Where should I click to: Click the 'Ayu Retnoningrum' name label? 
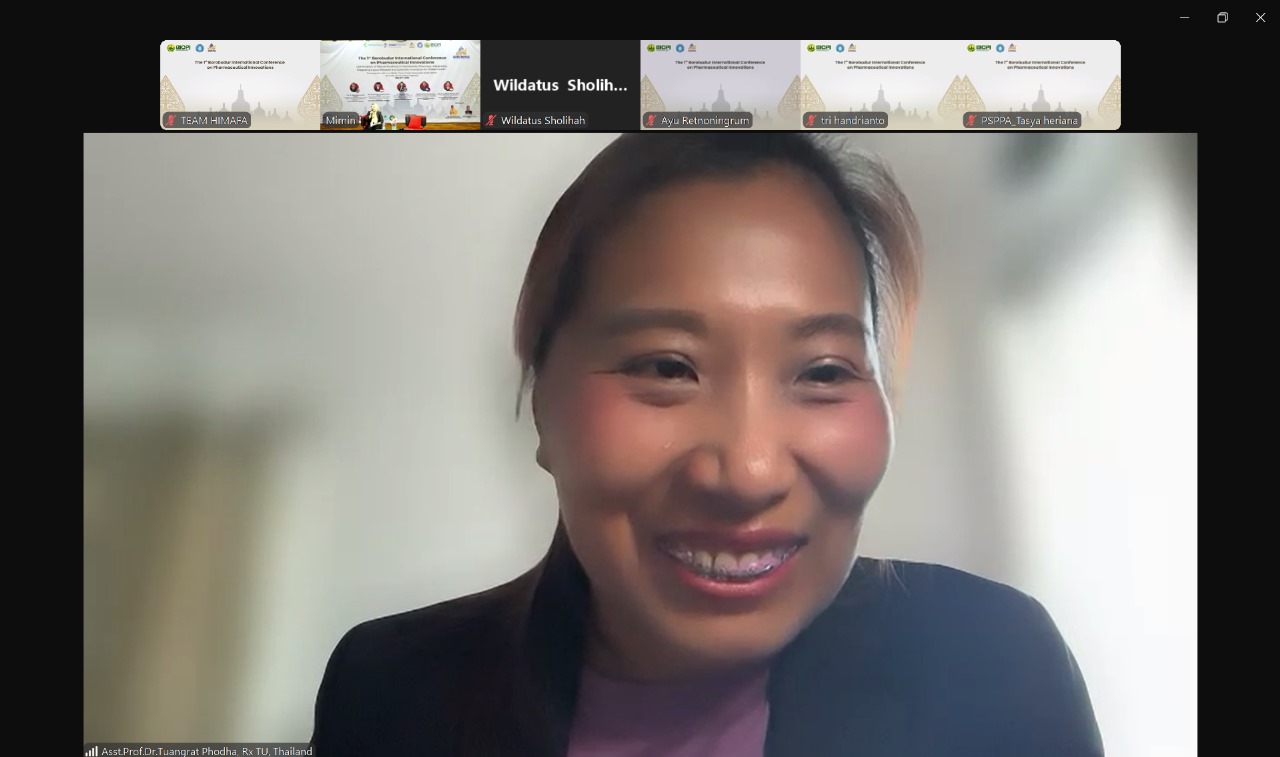(705, 120)
